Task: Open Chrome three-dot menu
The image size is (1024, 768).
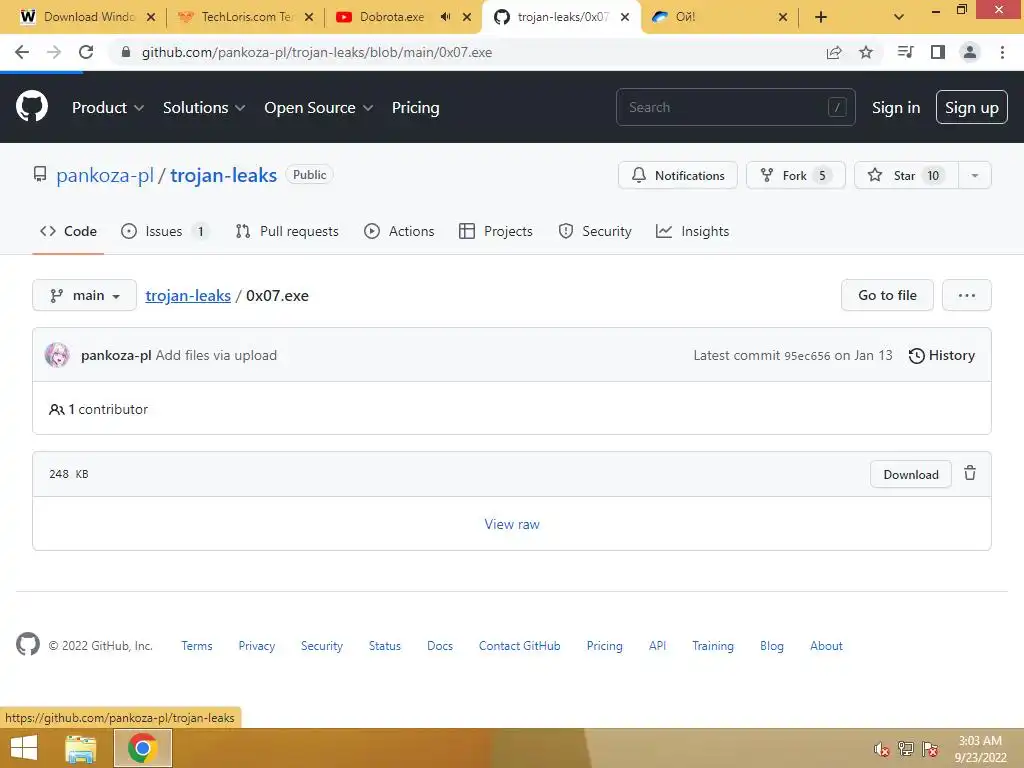Action: coord(1002,52)
